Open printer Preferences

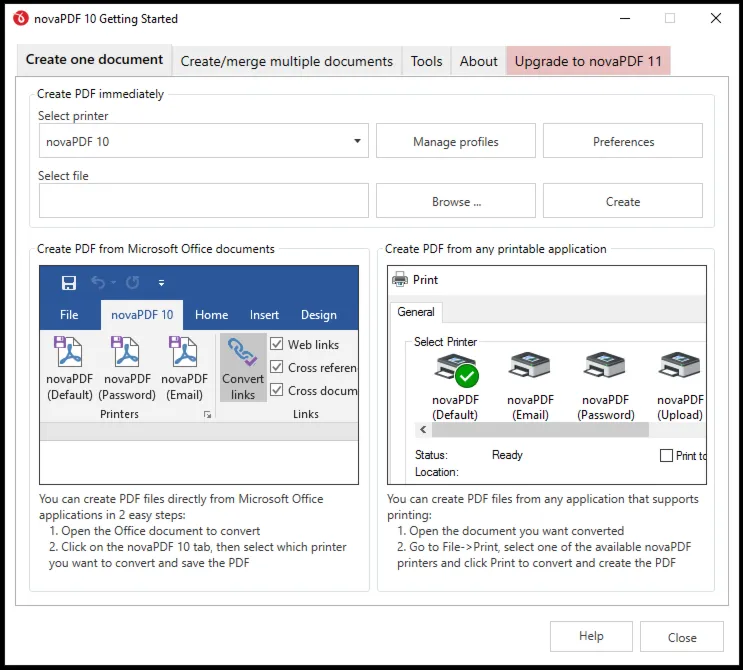tap(623, 141)
